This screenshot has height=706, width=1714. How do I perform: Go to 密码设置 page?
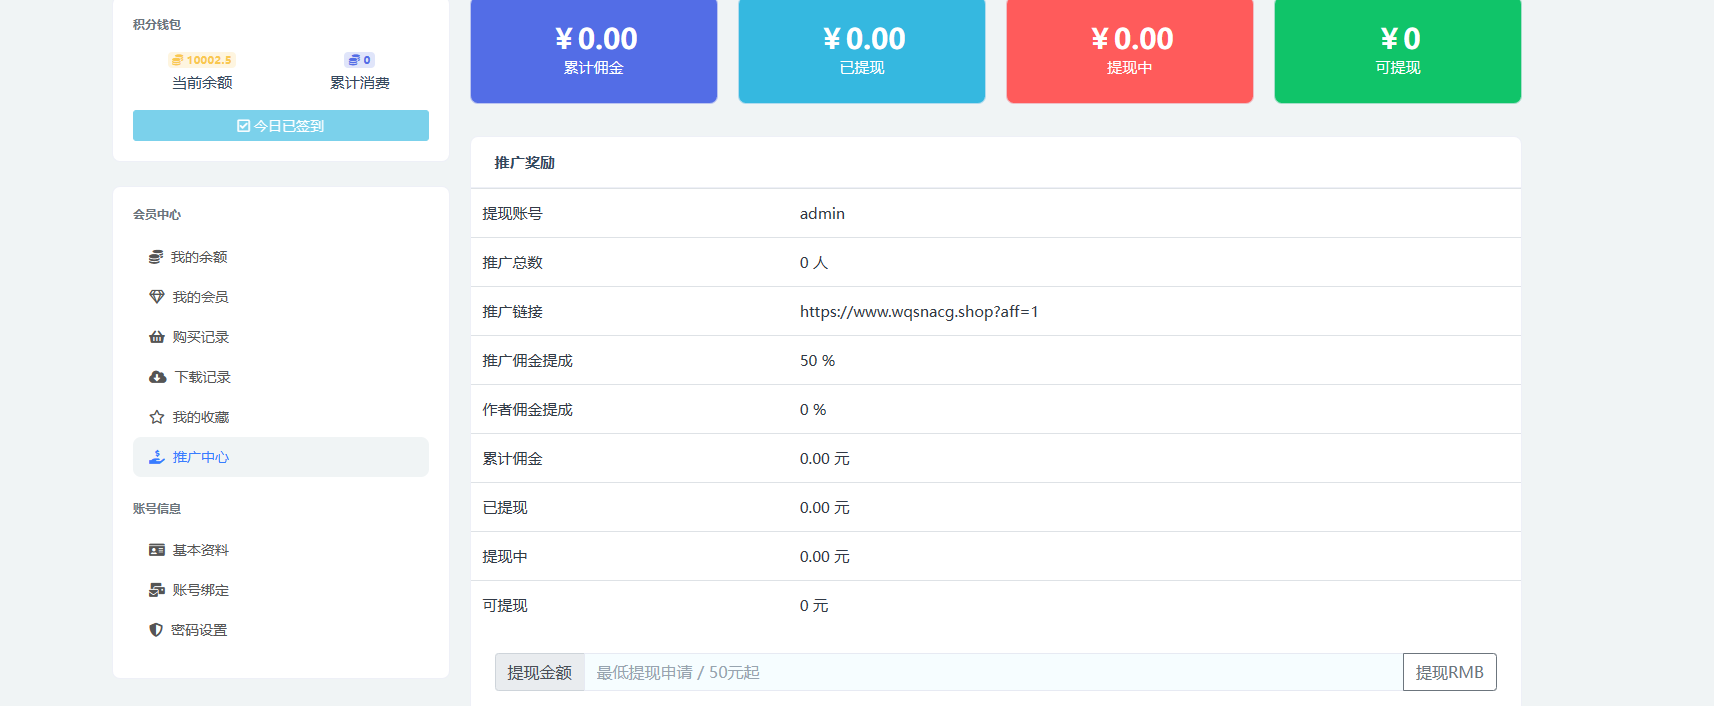click(x=199, y=630)
